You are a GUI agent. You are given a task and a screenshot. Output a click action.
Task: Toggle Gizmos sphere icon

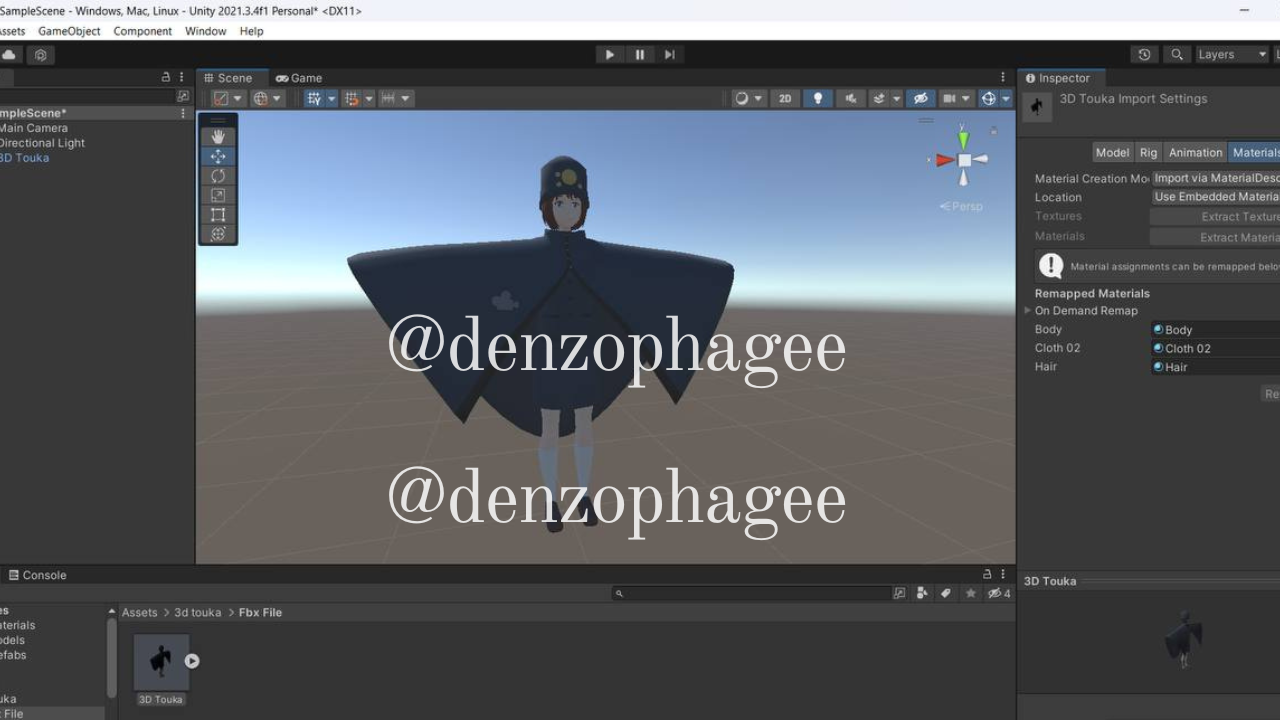[x=989, y=98]
